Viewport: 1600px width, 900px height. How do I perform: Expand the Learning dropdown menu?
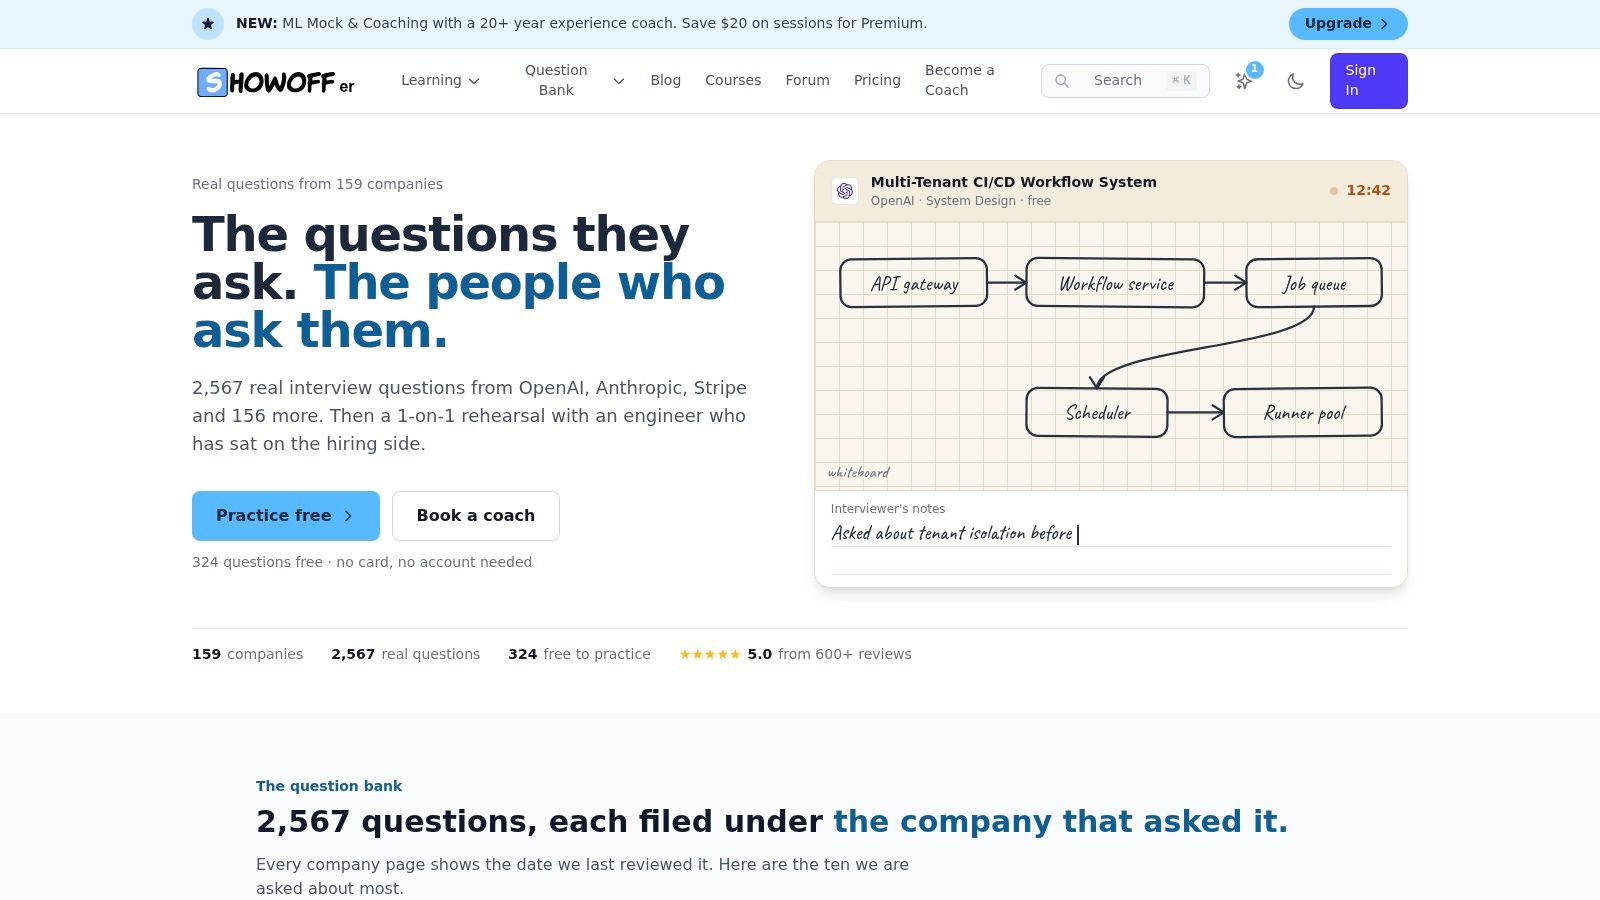pos(440,81)
